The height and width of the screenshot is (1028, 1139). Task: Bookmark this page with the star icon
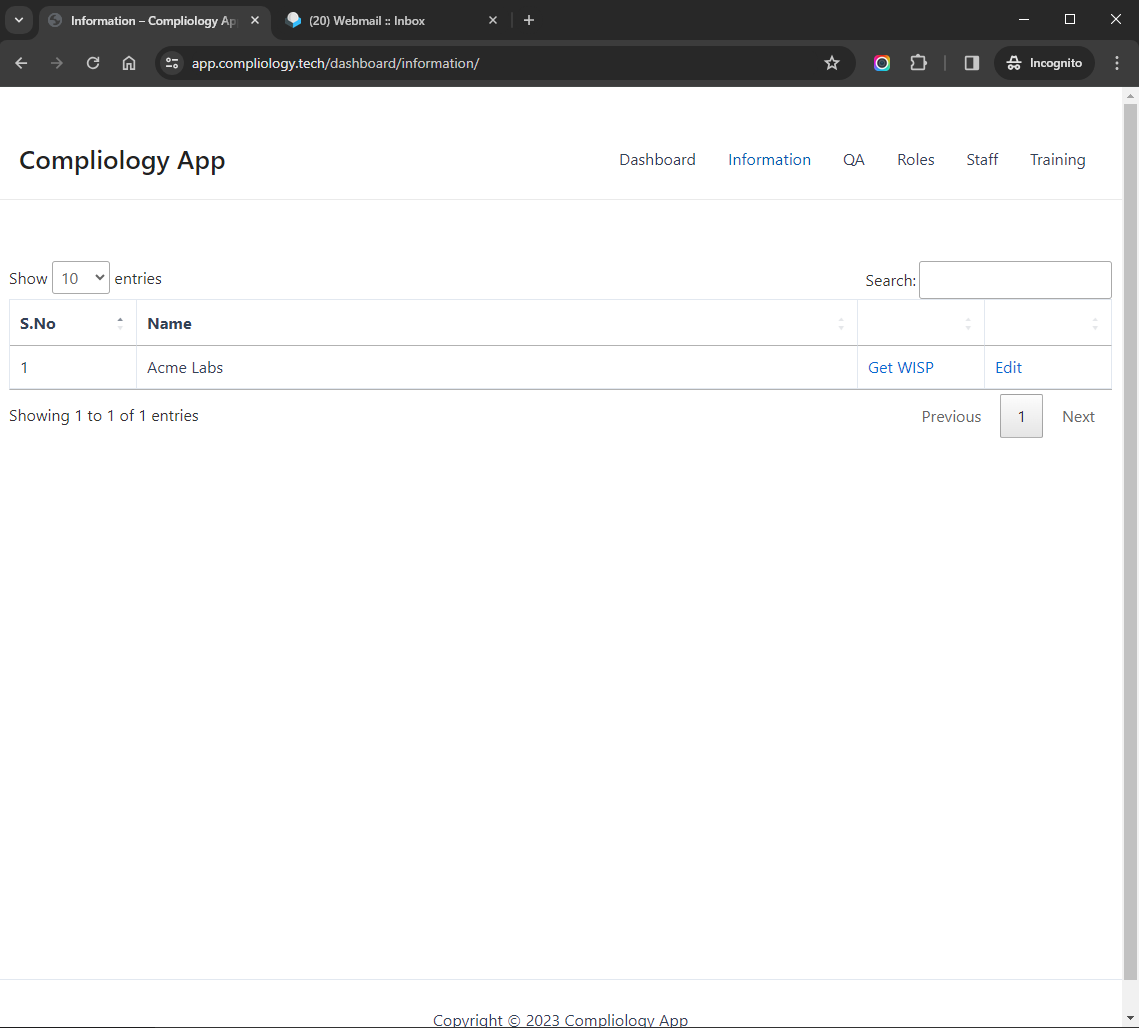[x=832, y=63]
